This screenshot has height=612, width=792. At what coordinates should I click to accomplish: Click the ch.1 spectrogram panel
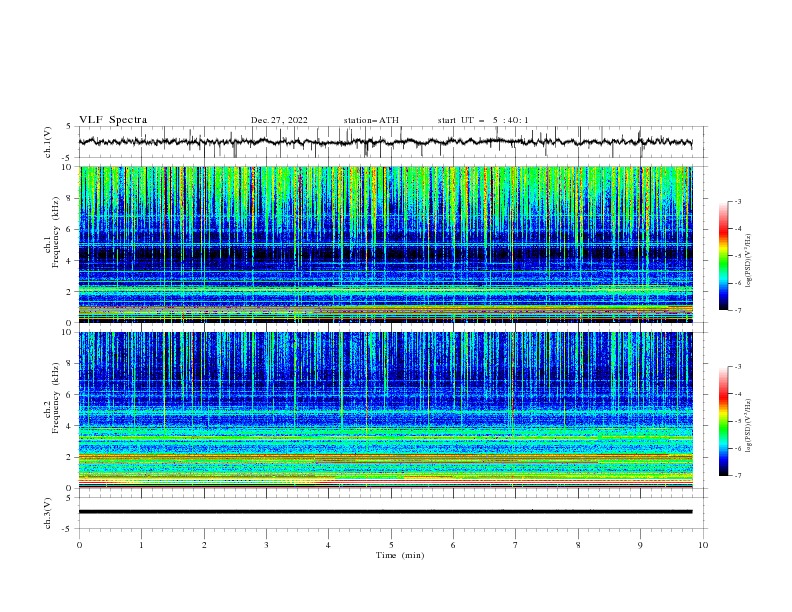tap(386, 244)
